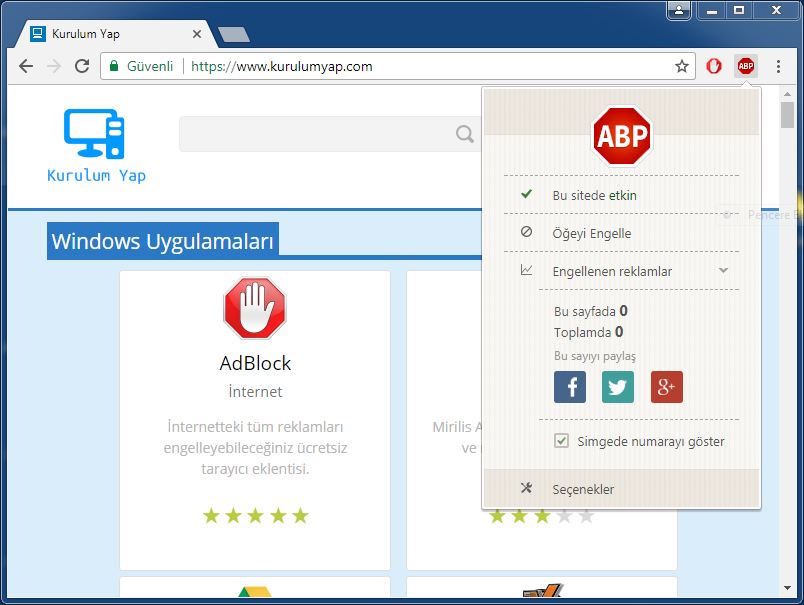The width and height of the screenshot is (804, 605).
Task: Click the blocked-circle icon beside Öğeyi Engelle
Action: click(526, 232)
